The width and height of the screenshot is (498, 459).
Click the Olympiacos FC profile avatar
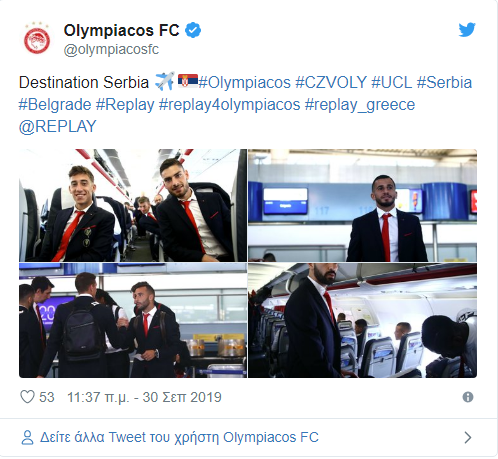tap(37, 39)
